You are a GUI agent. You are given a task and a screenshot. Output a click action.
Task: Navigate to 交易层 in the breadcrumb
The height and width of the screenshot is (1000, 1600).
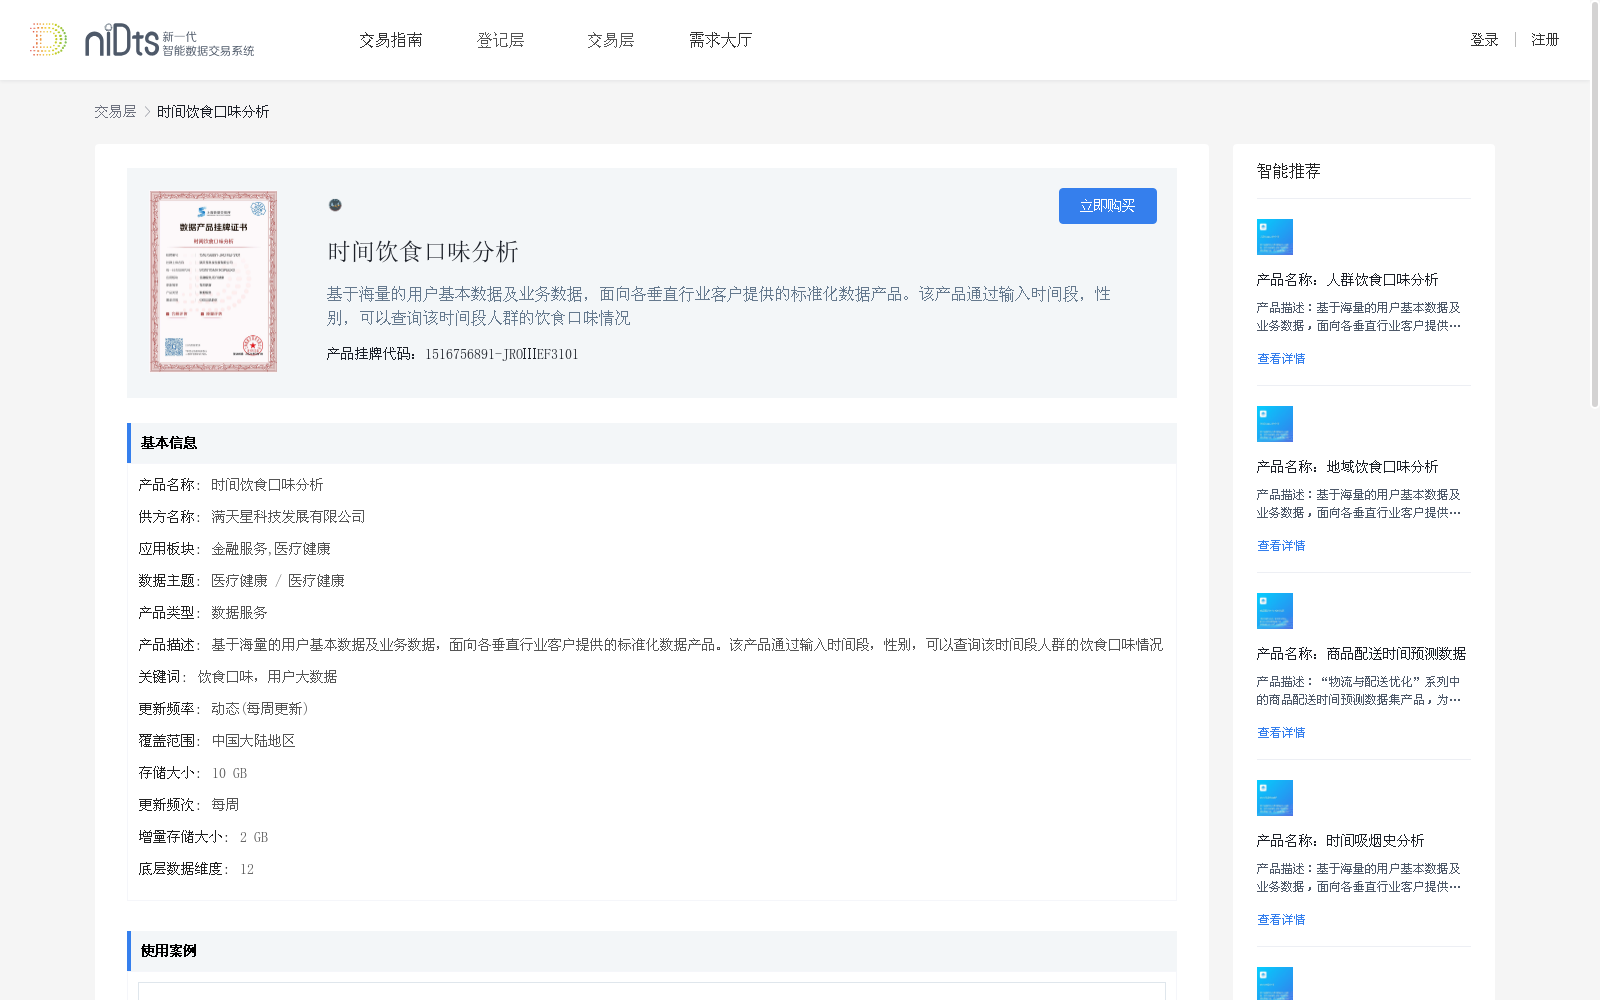click(115, 112)
